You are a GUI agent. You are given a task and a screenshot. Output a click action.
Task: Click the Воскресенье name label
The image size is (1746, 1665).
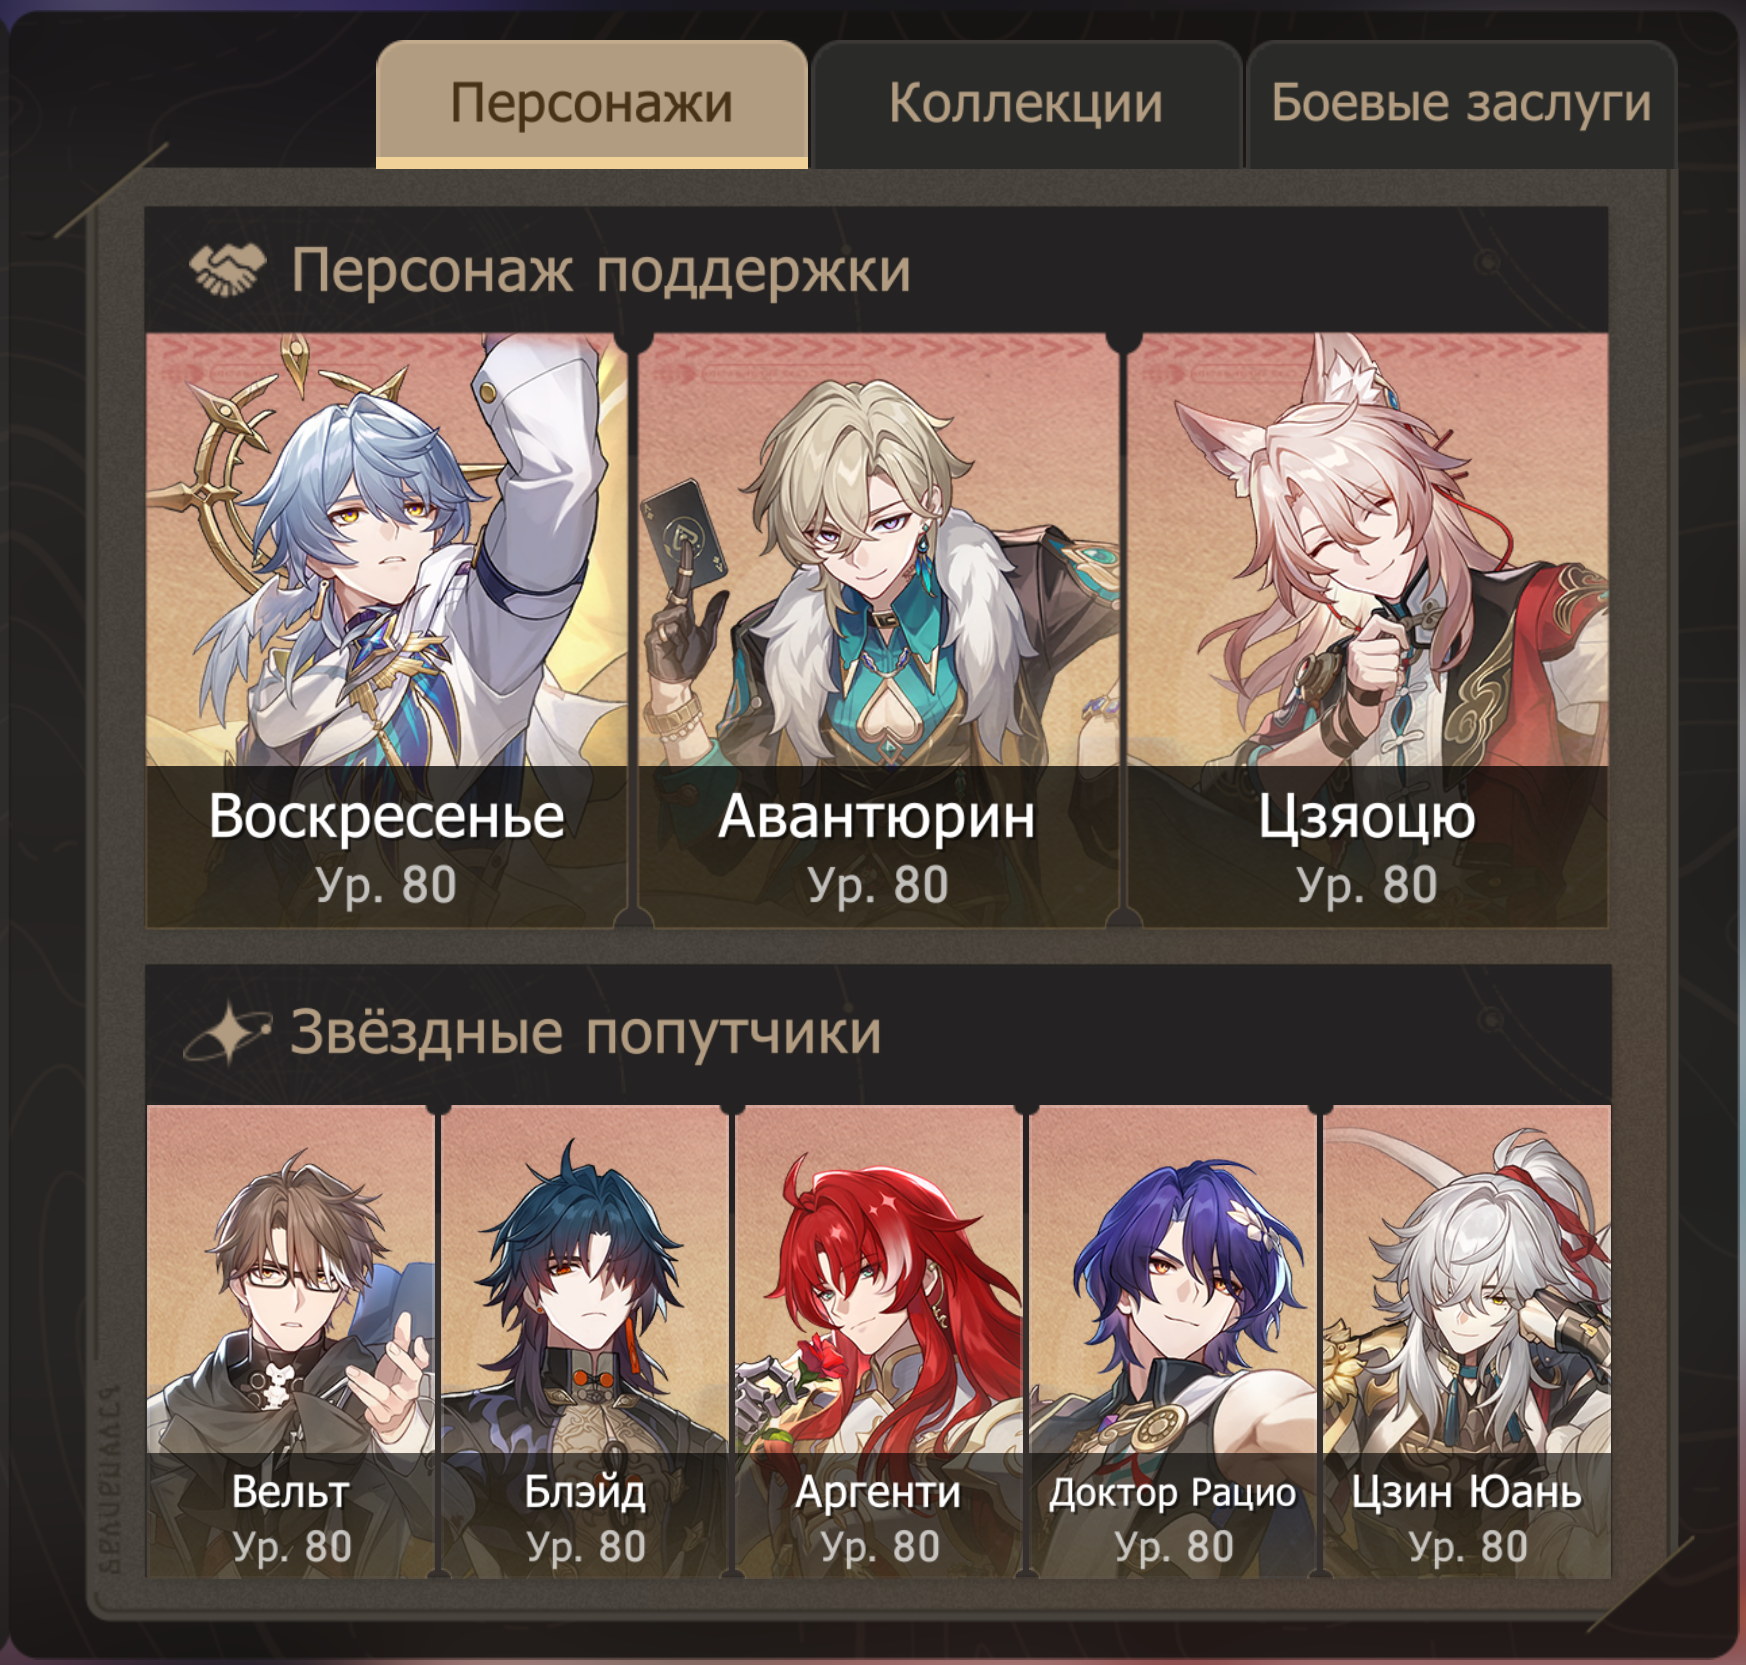386,816
